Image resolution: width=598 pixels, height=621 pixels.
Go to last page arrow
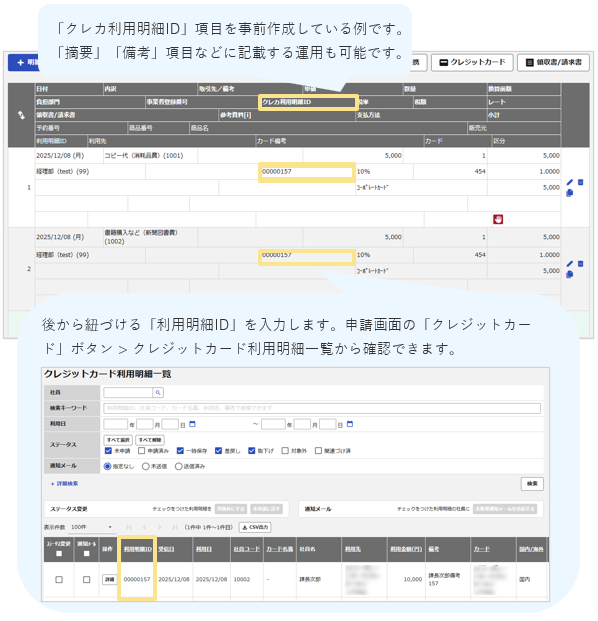(x=174, y=527)
